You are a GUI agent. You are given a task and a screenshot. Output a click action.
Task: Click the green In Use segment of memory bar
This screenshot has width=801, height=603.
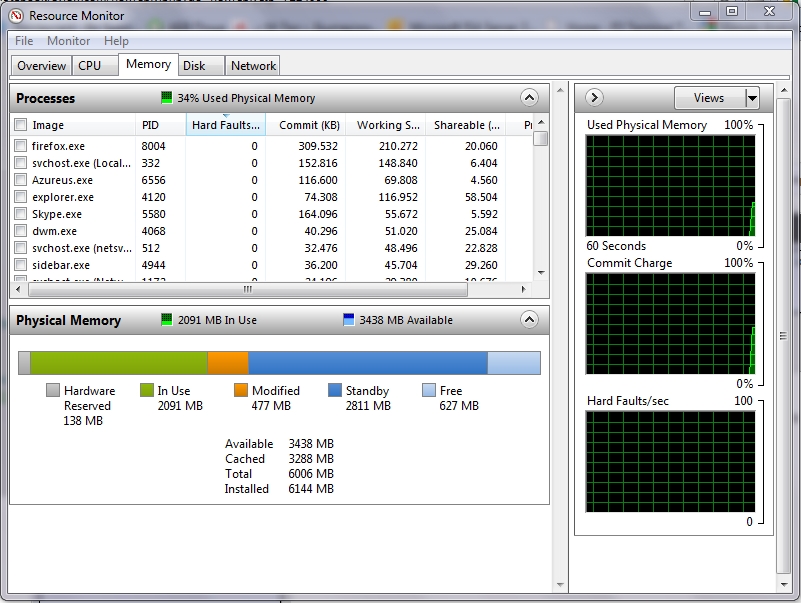(x=119, y=363)
